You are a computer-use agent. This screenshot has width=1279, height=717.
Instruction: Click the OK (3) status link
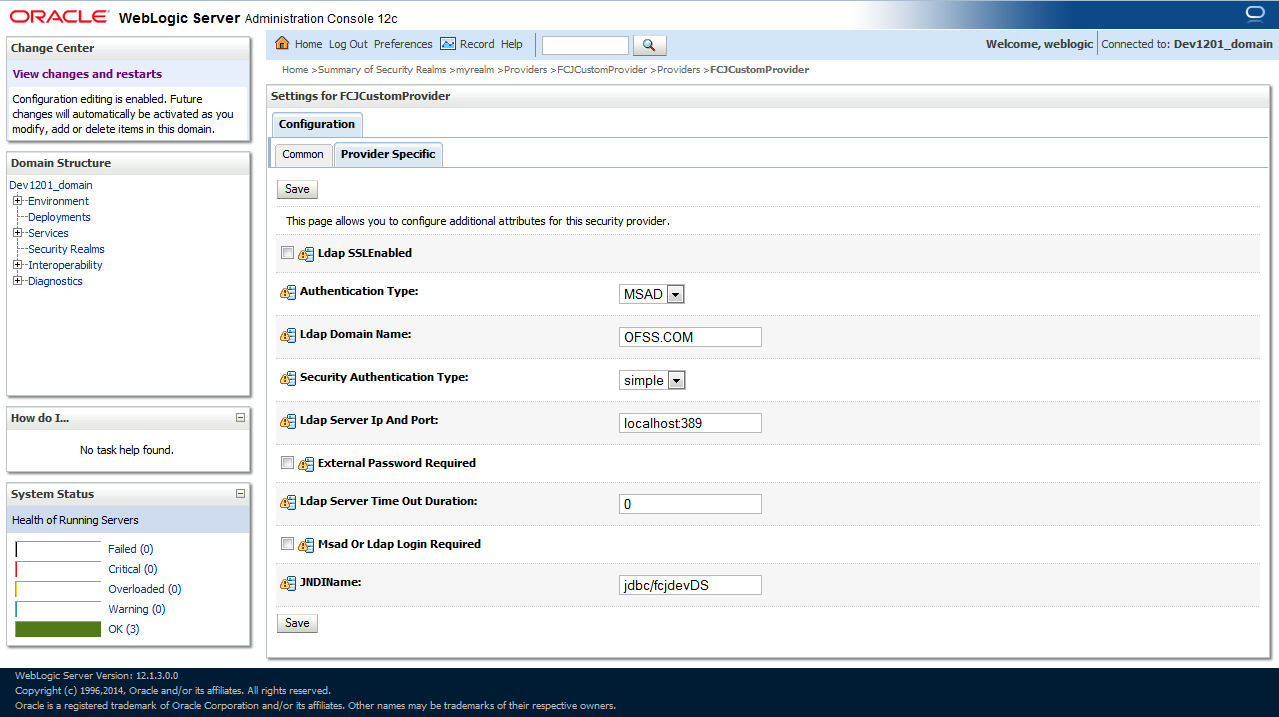click(x=124, y=629)
